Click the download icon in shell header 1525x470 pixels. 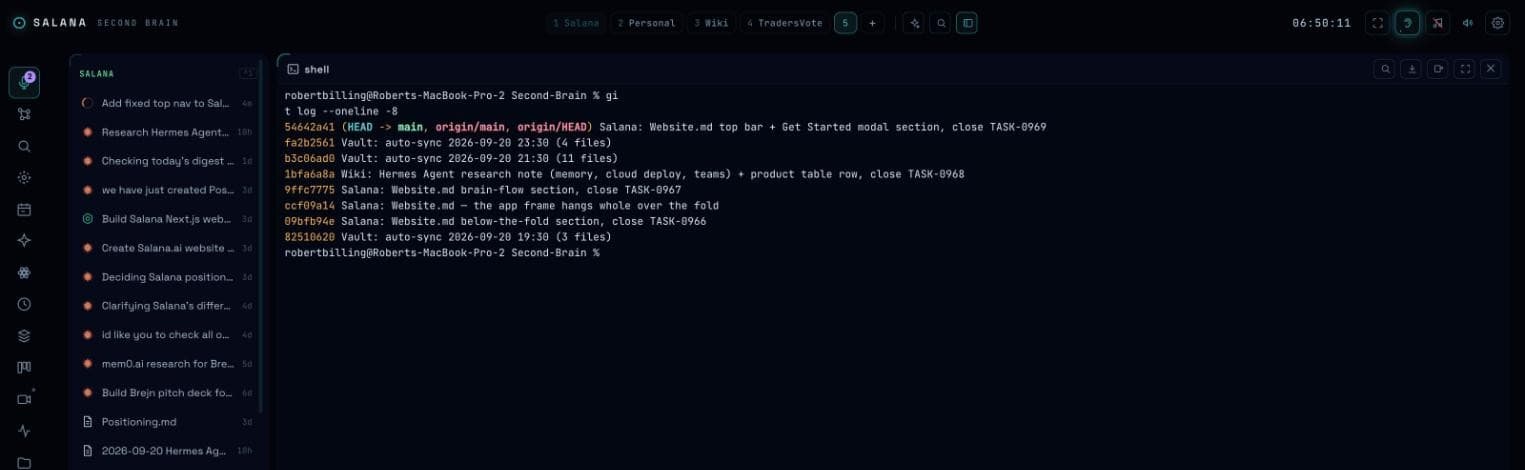click(1412, 69)
